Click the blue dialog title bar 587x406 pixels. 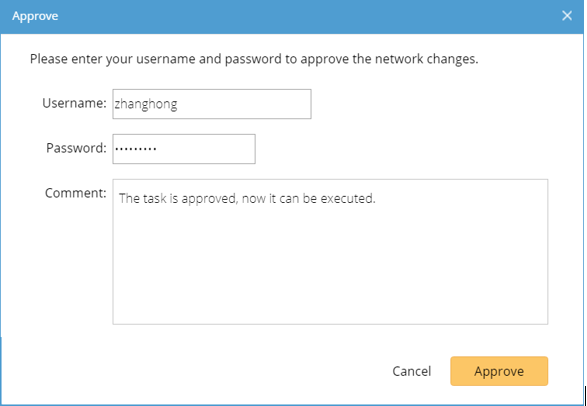click(292, 16)
